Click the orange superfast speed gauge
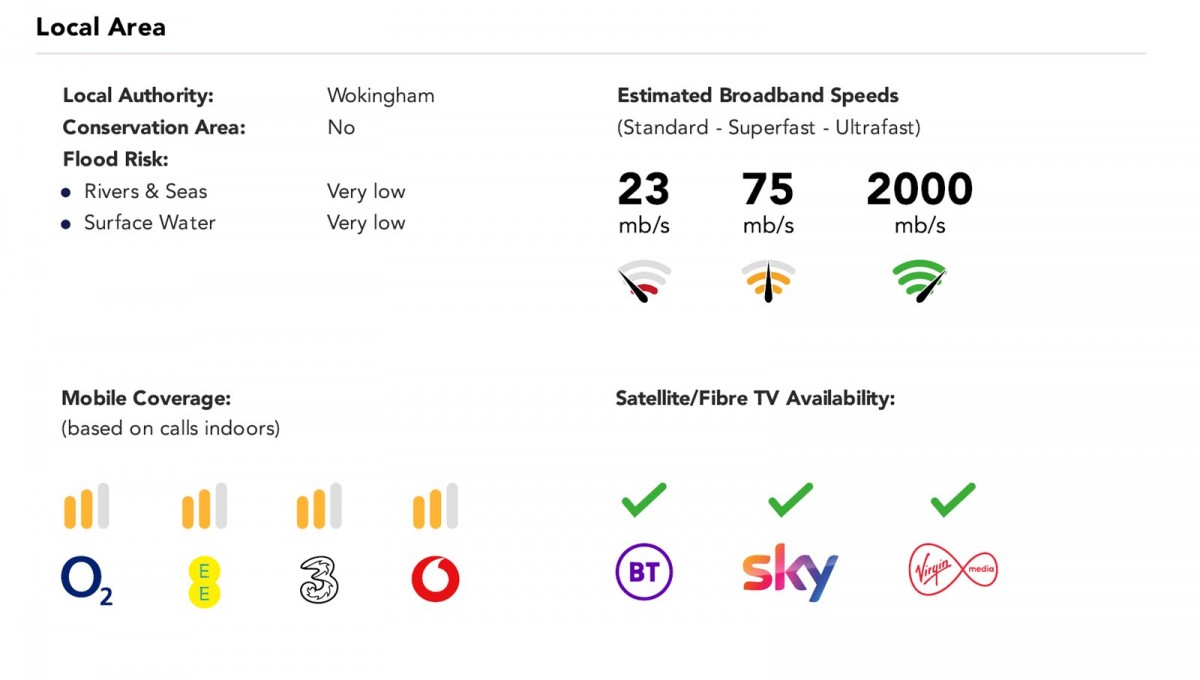Image resolution: width=1200 pixels, height=680 pixels. tap(768, 281)
